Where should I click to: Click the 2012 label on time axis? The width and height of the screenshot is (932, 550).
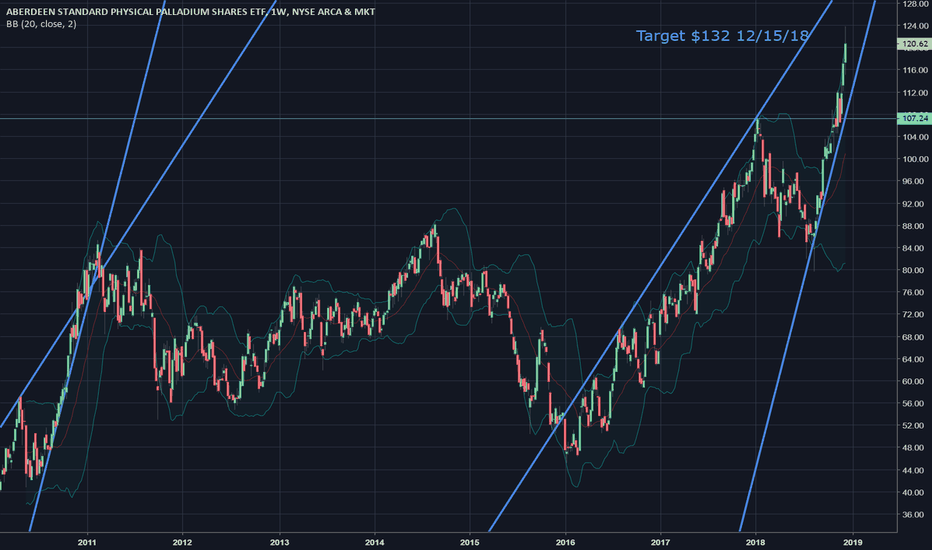coord(182,542)
